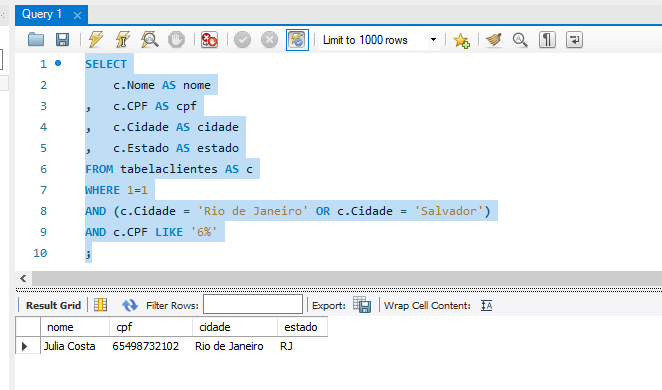Rollback the current transaction
Viewport: 662px width, 390px height.
(269, 40)
